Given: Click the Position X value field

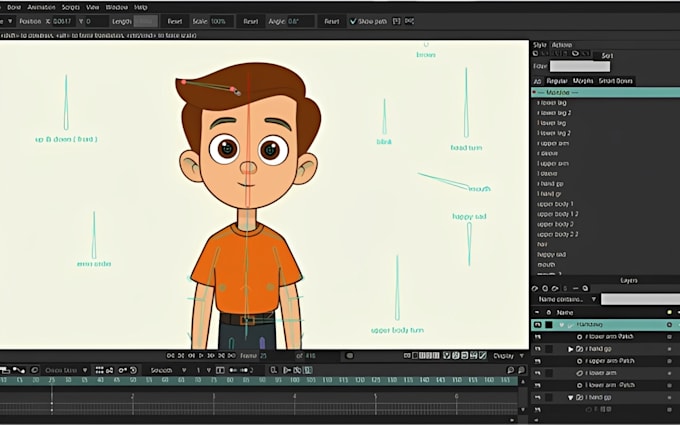Looking at the screenshot, I should point(63,21).
